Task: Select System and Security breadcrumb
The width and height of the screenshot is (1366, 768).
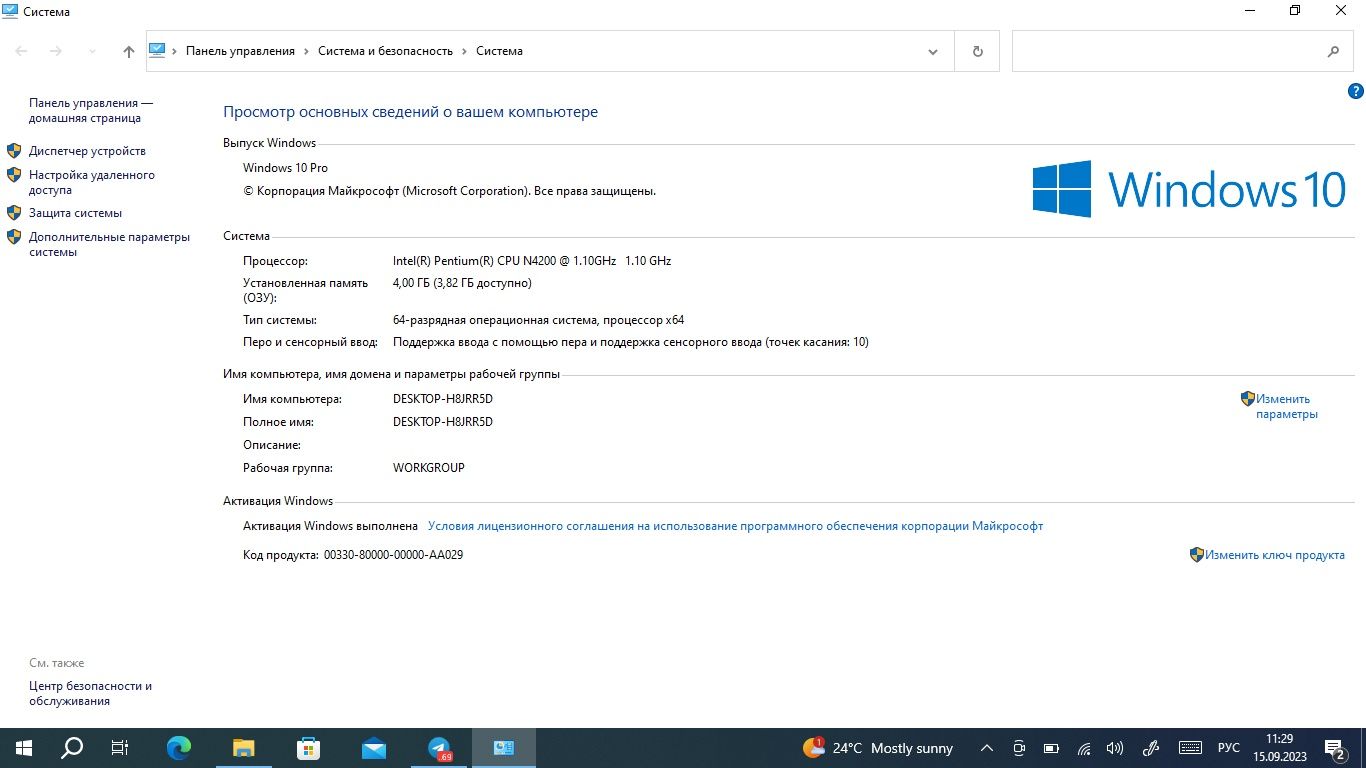Action: click(385, 51)
